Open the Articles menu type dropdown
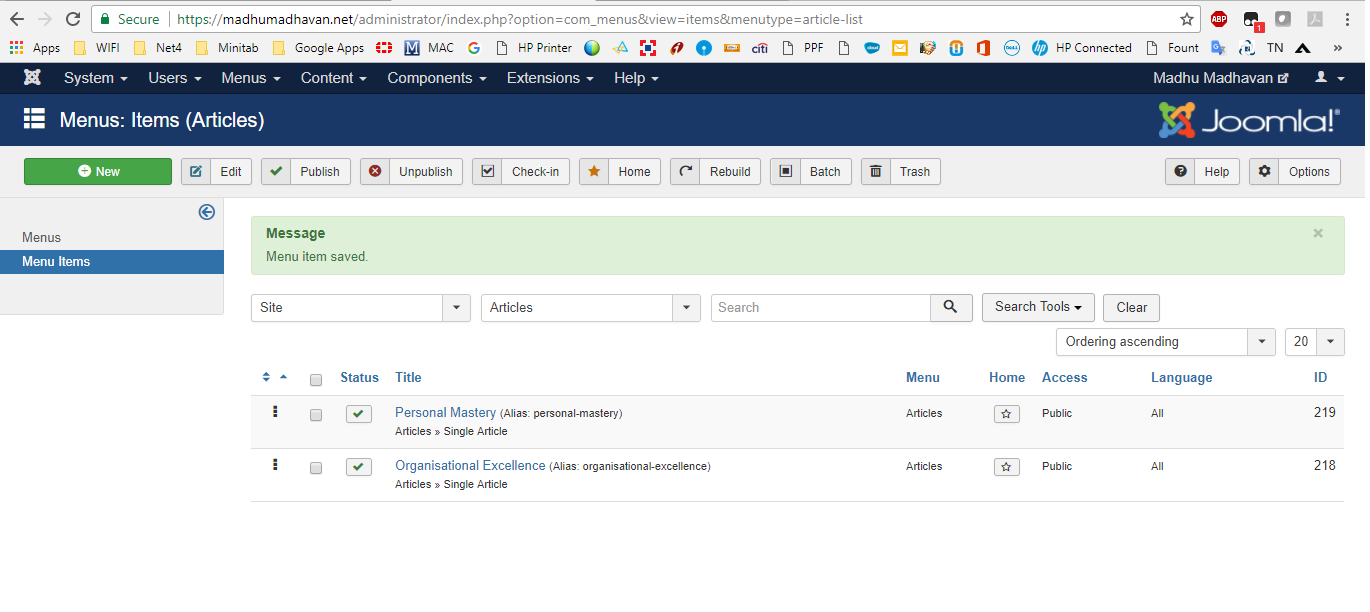This screenshot has width=1370, height=612. [x=590, y=307]
